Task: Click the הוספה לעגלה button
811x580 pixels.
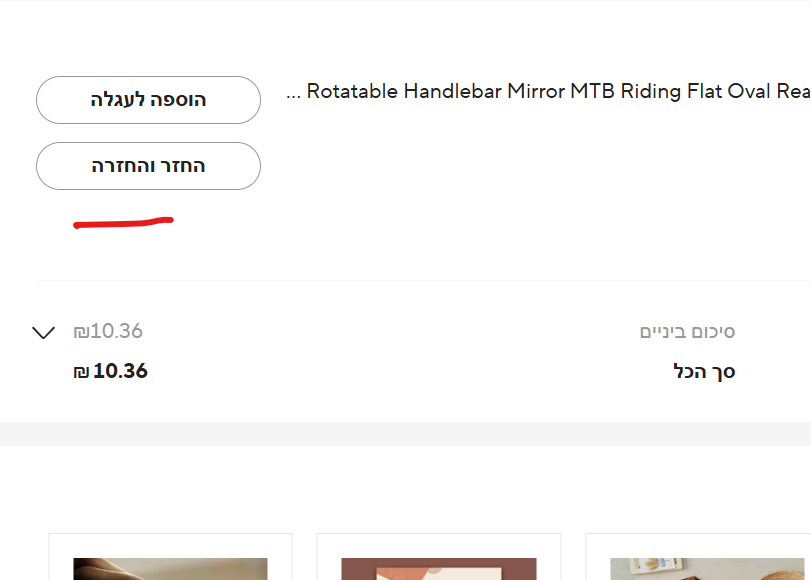Action: click(x=148, y=100)
